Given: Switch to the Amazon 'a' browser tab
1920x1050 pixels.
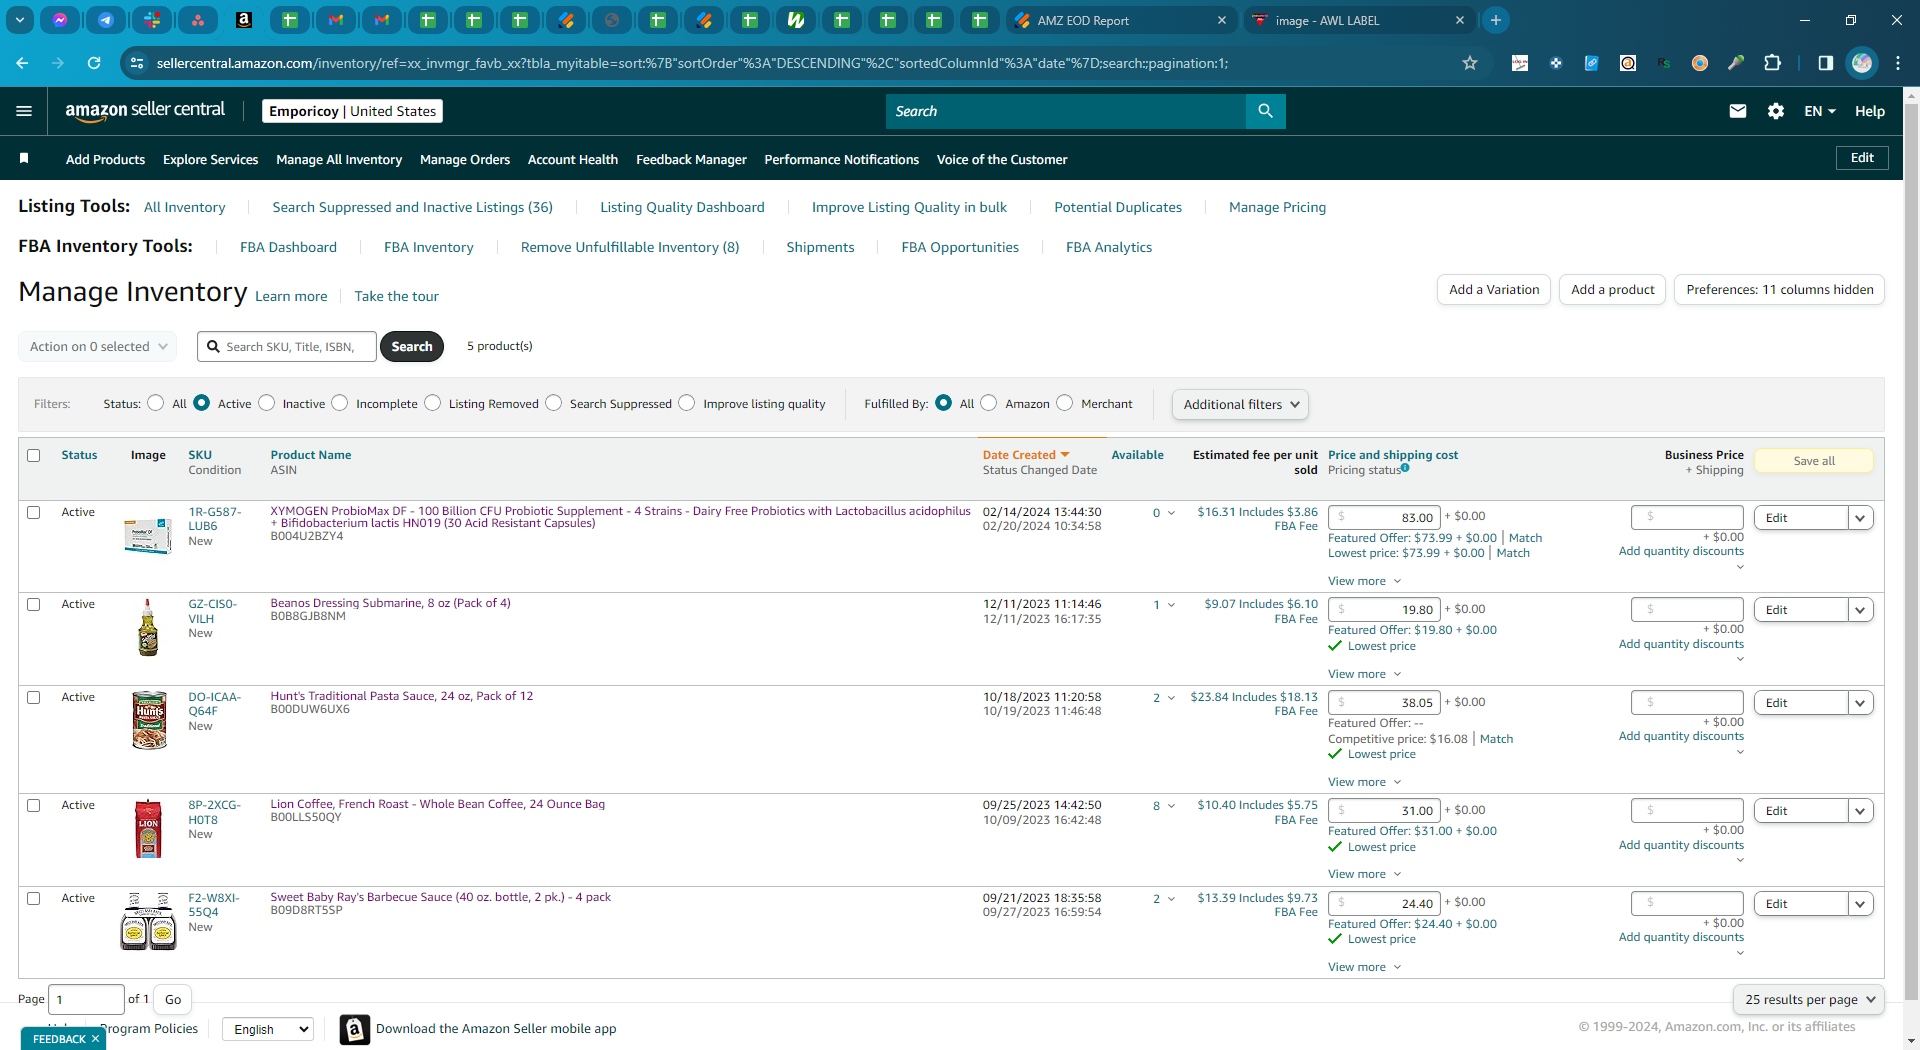Looking at the screenshot, I should click(244, 20).
